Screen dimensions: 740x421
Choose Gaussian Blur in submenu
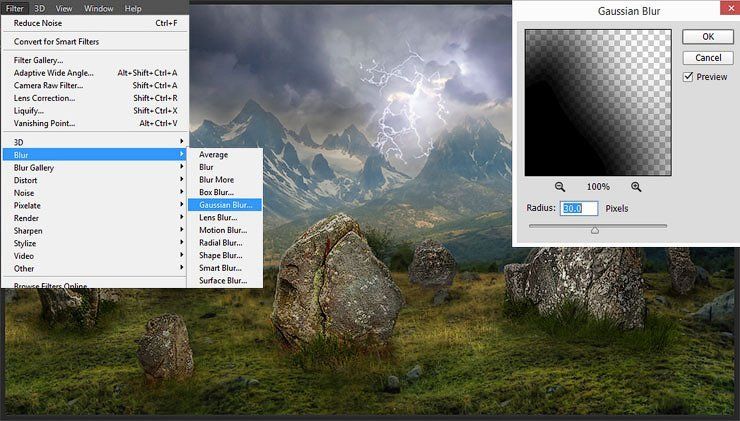225,205
